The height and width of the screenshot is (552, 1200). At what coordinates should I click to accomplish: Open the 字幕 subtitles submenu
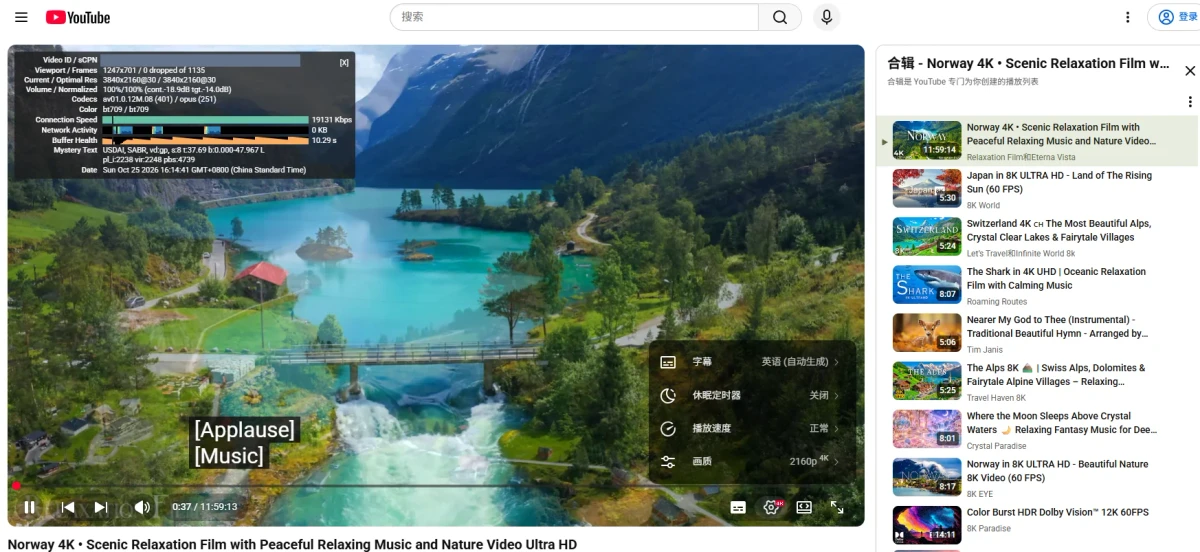click(x=751, y=362)
